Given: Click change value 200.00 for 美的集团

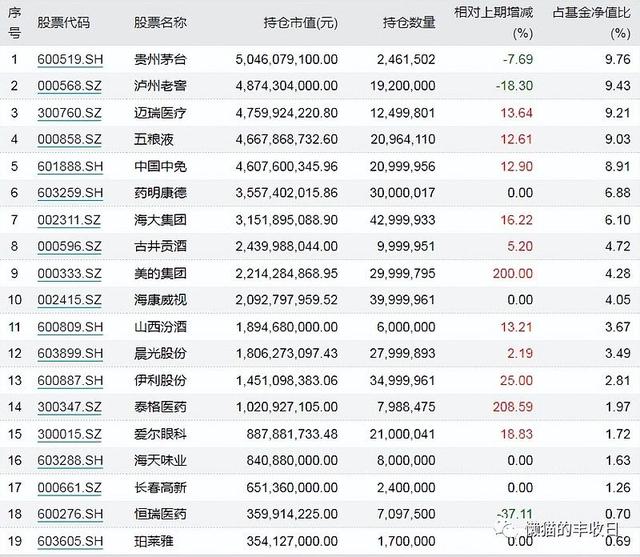Looking at the screenshot, I should coord(513,274).
